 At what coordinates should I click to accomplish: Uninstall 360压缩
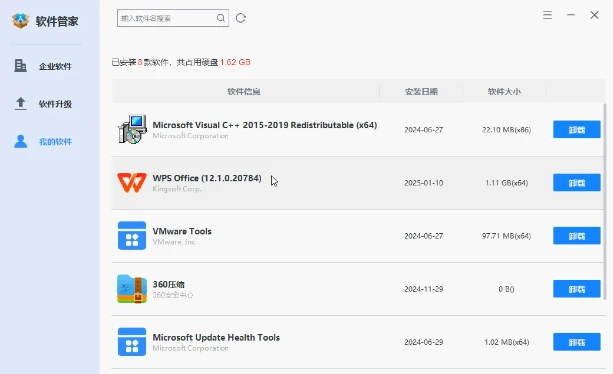pyautogui.click(x=577, y=289)
